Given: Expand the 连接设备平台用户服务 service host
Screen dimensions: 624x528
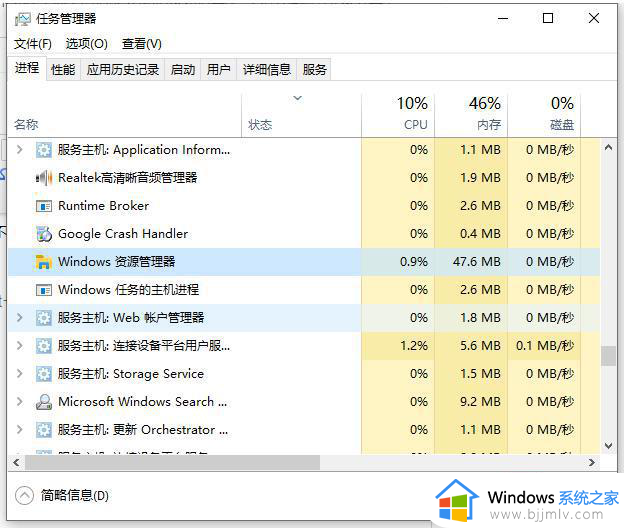Looking at the screenshot, I should (x=19, y=345).
